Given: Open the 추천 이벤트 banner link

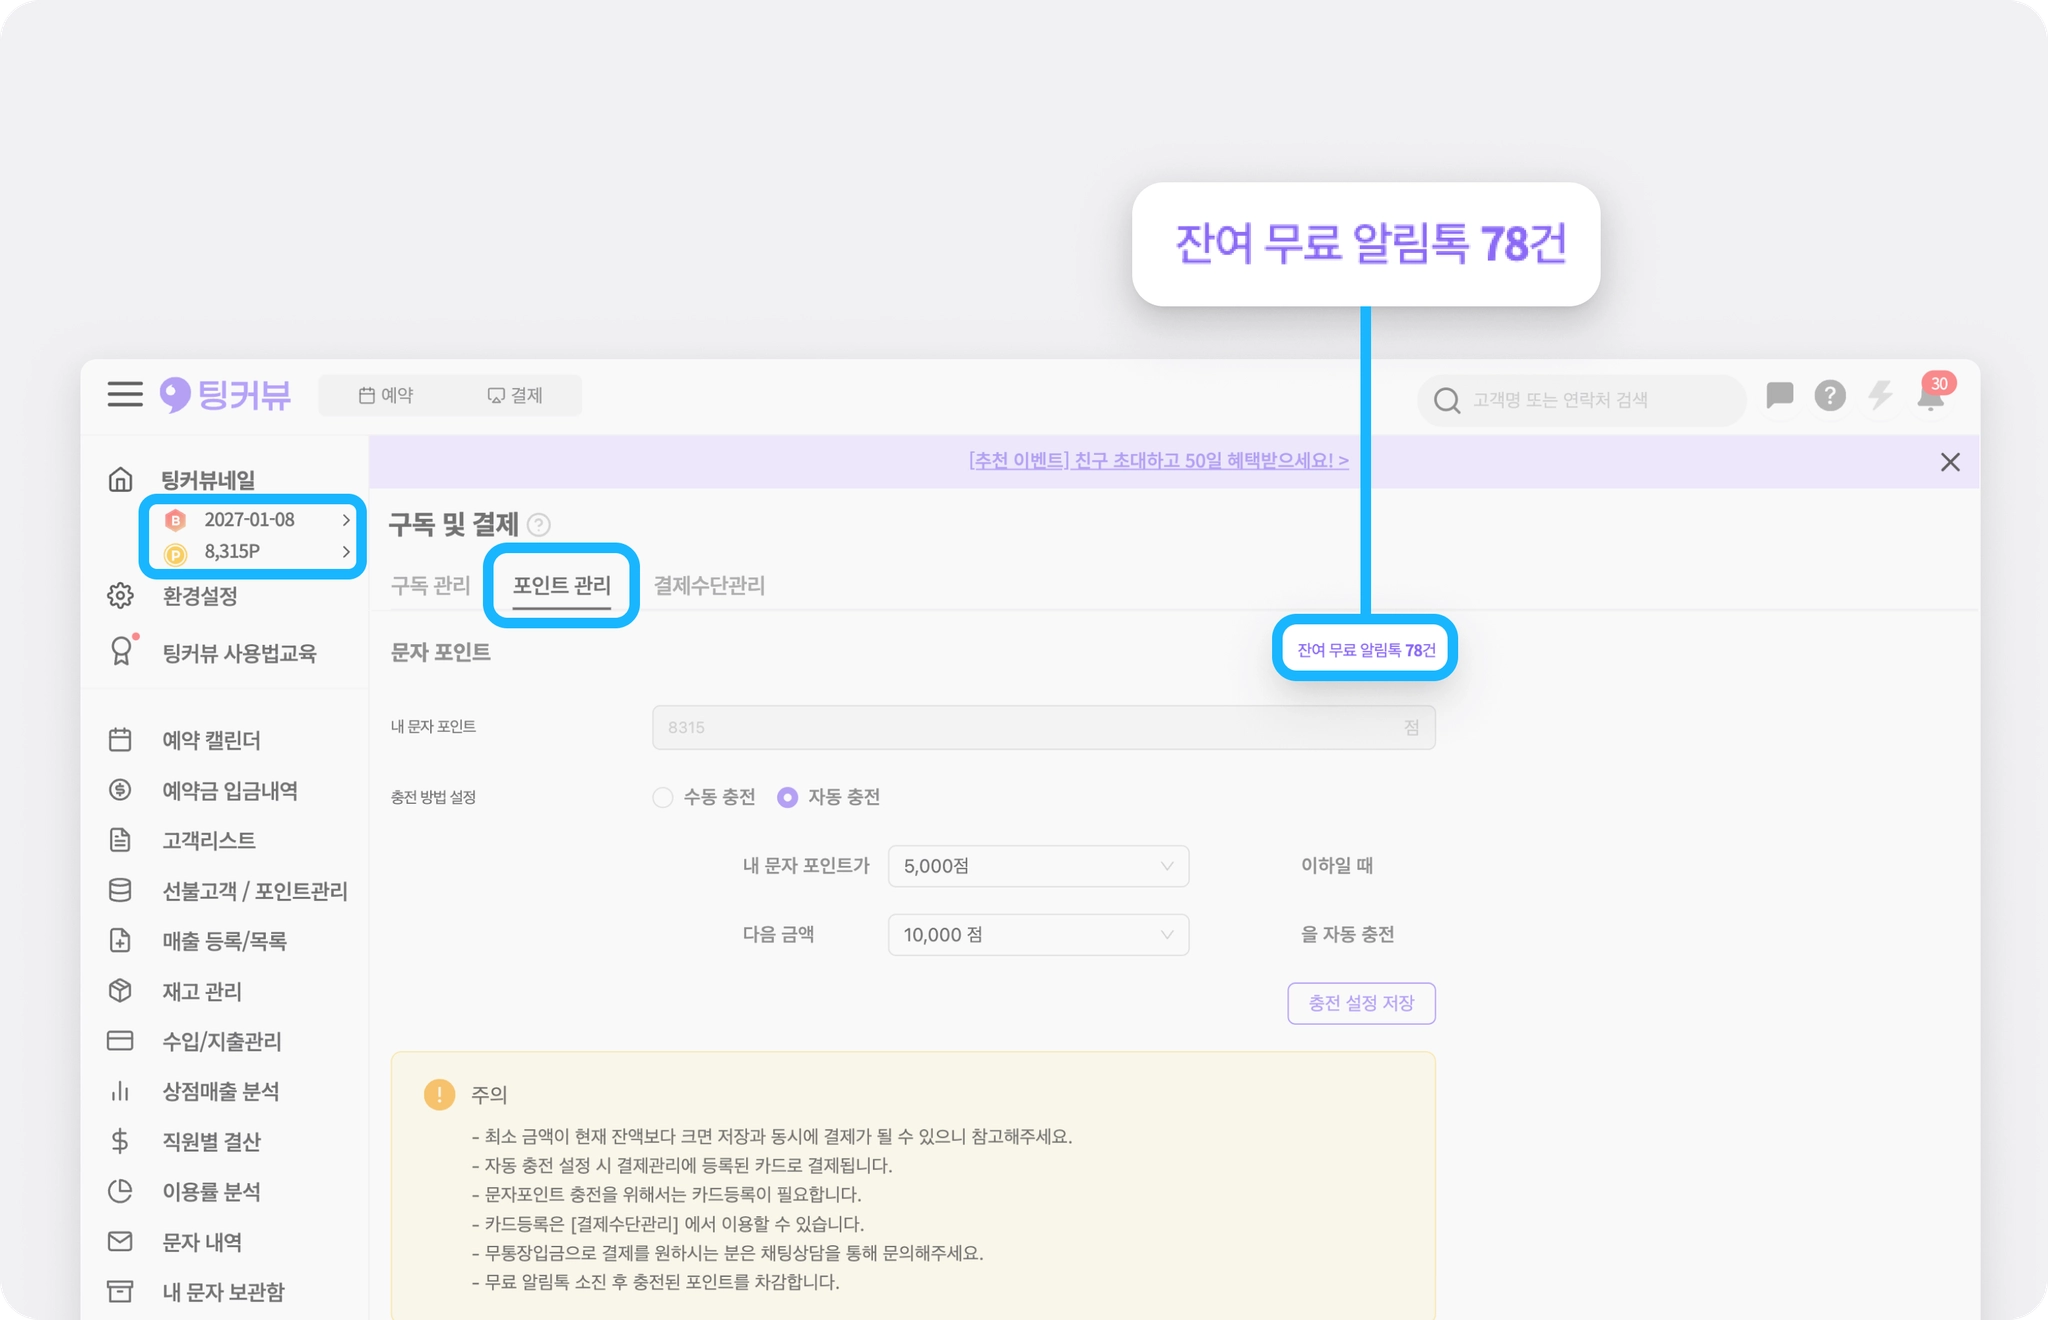Looking at the screenshot, I should coord(1158,461).
